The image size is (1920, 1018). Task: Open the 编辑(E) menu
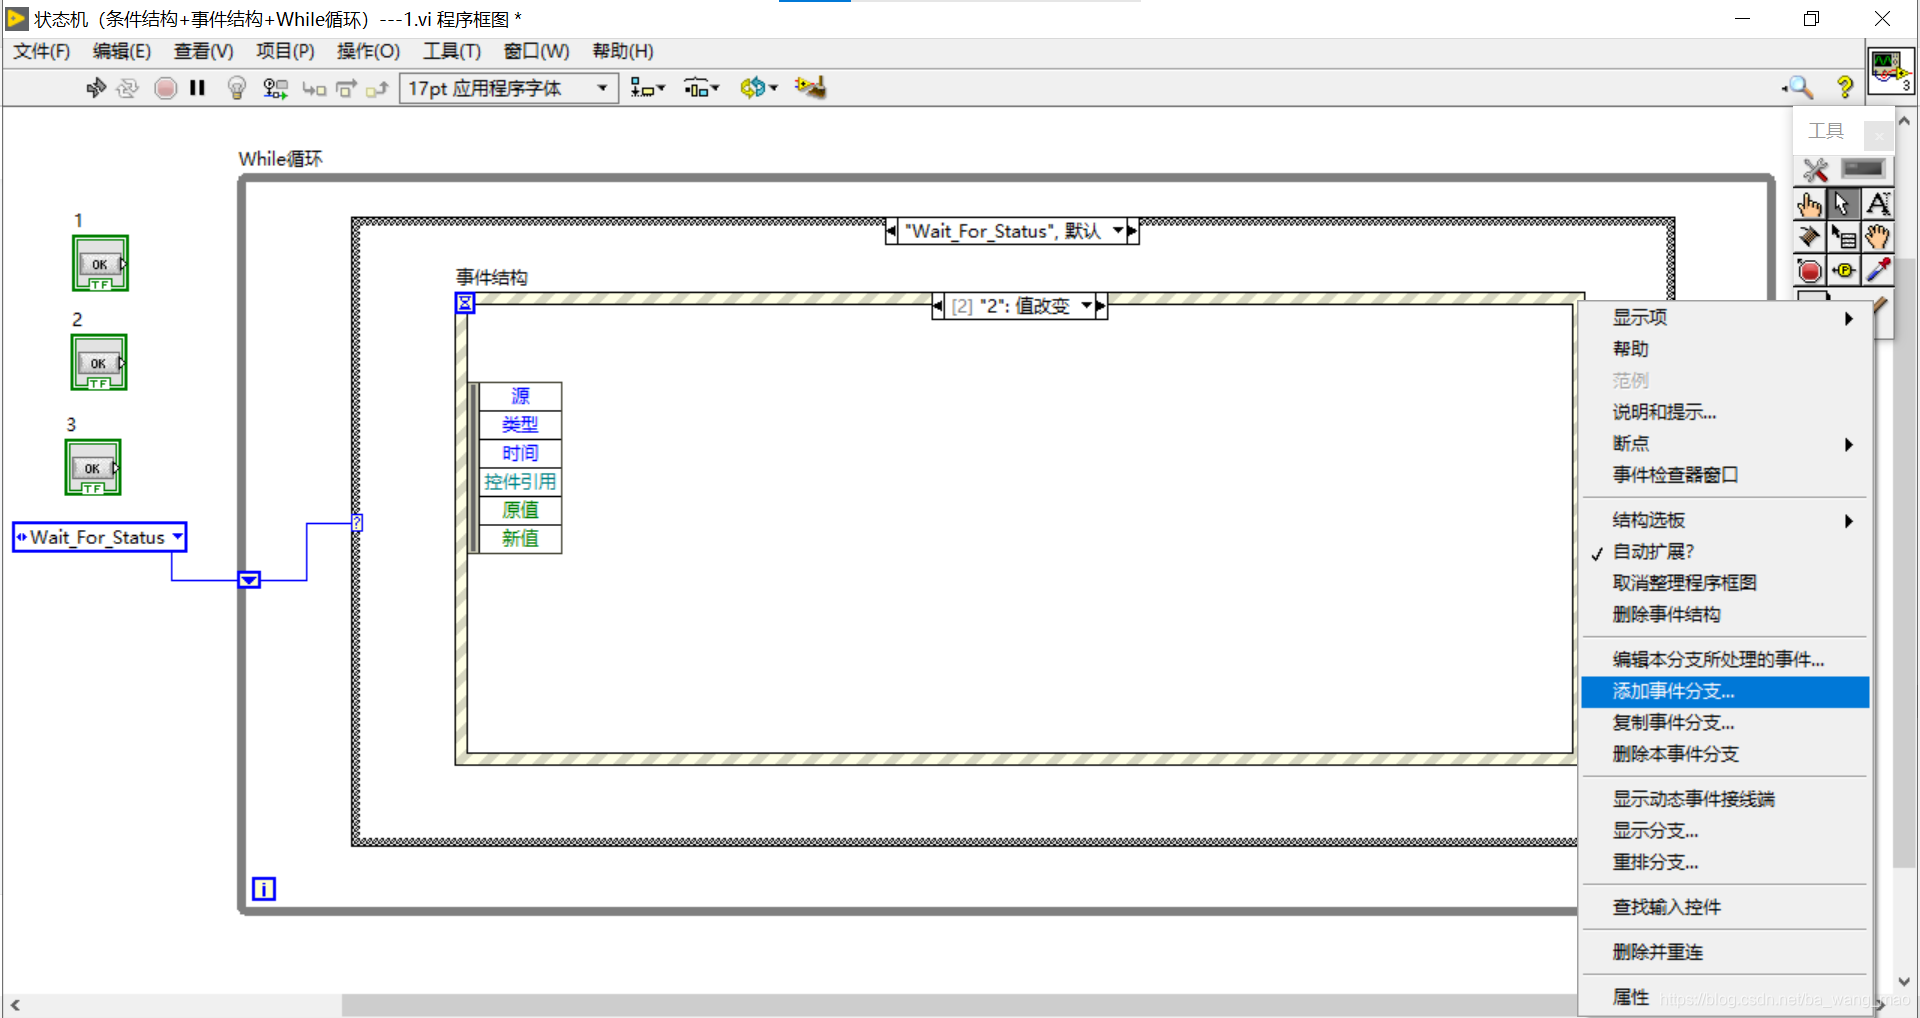click(122, 51)
